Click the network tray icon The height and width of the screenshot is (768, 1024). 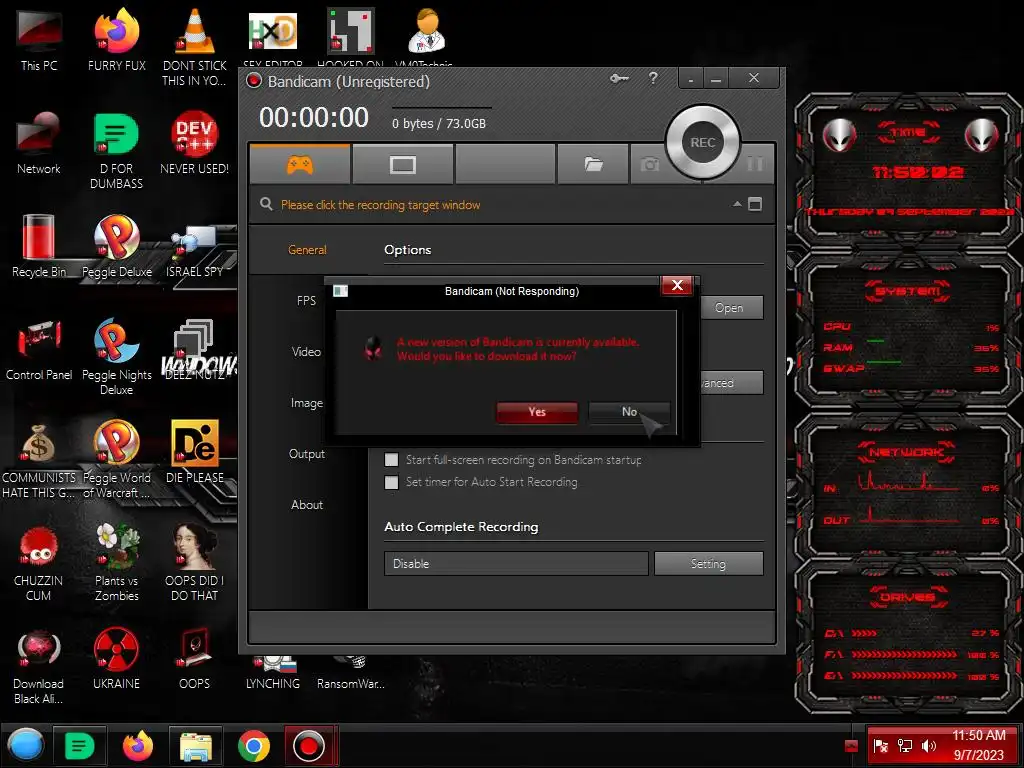(x=904, y=746)
